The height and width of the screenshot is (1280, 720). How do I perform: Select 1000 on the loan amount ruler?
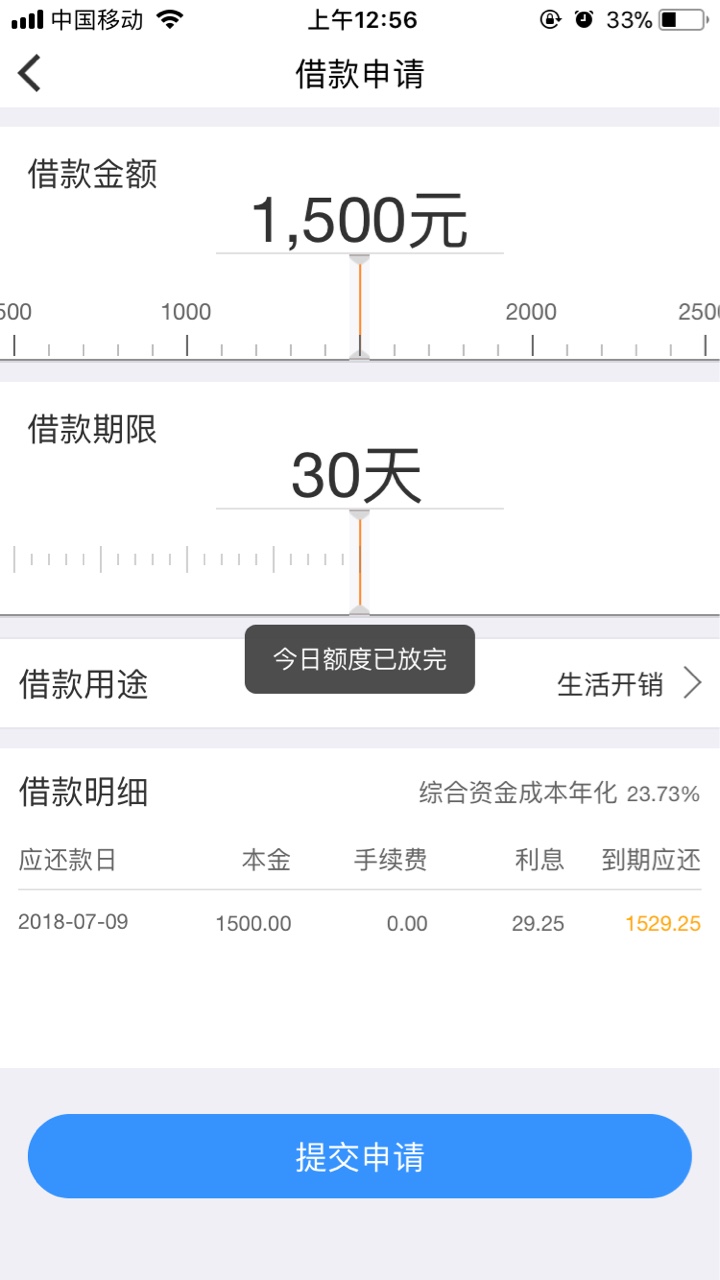tap(186, 312)
